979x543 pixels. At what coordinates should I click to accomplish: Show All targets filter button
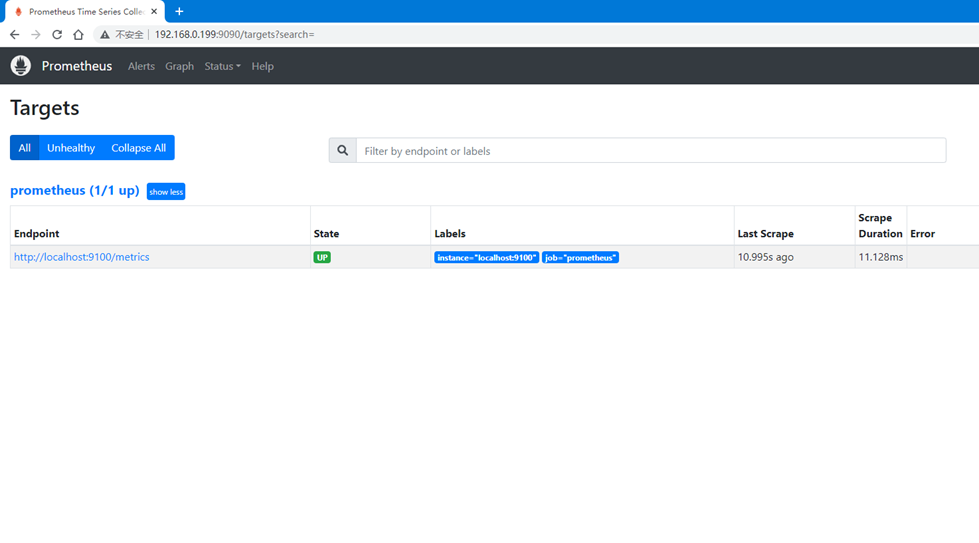(x=24, y=148)
